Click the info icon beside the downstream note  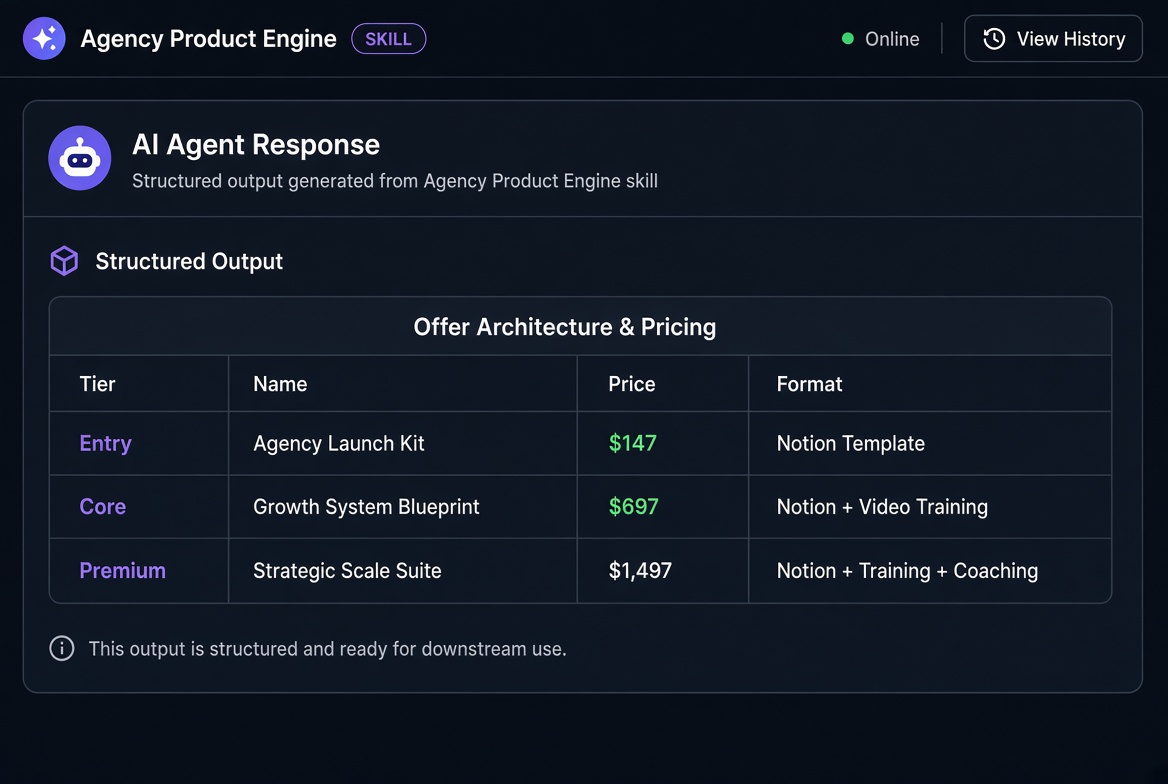(62, 648)
